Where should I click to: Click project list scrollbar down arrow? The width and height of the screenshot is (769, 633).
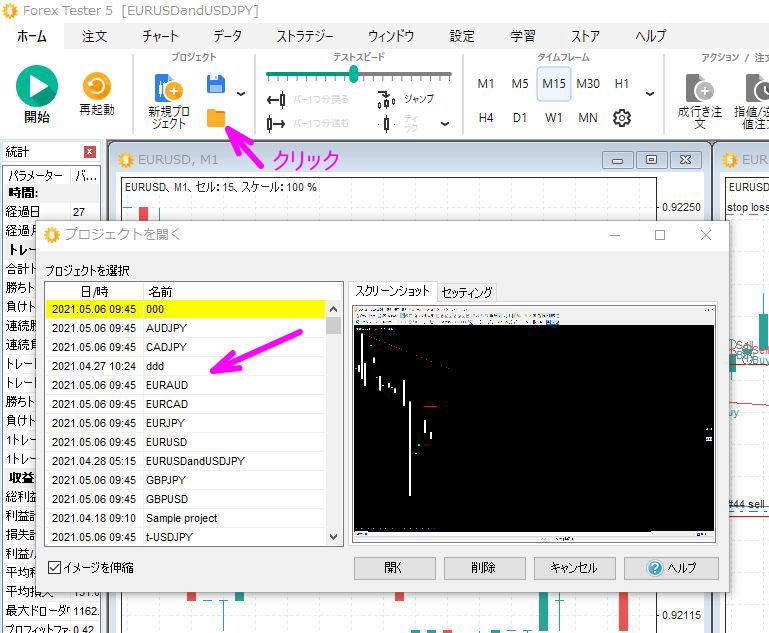(x=333, y=537)
